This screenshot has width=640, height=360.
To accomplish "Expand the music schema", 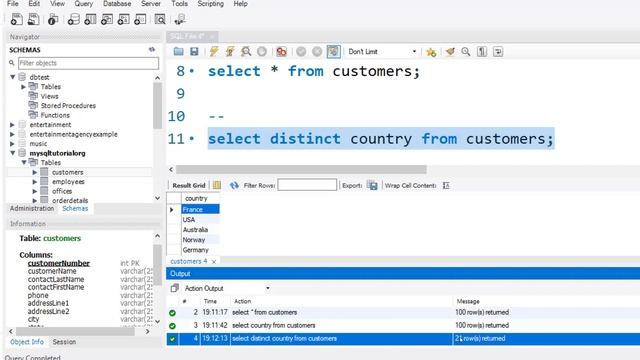I will point(12,144).
